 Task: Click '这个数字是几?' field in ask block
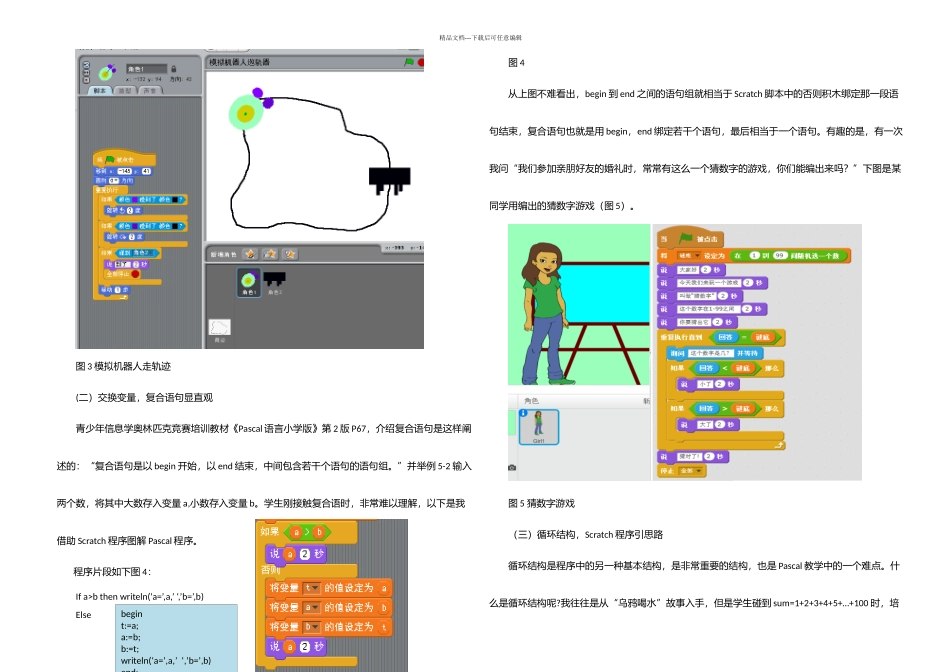[711, 353]
